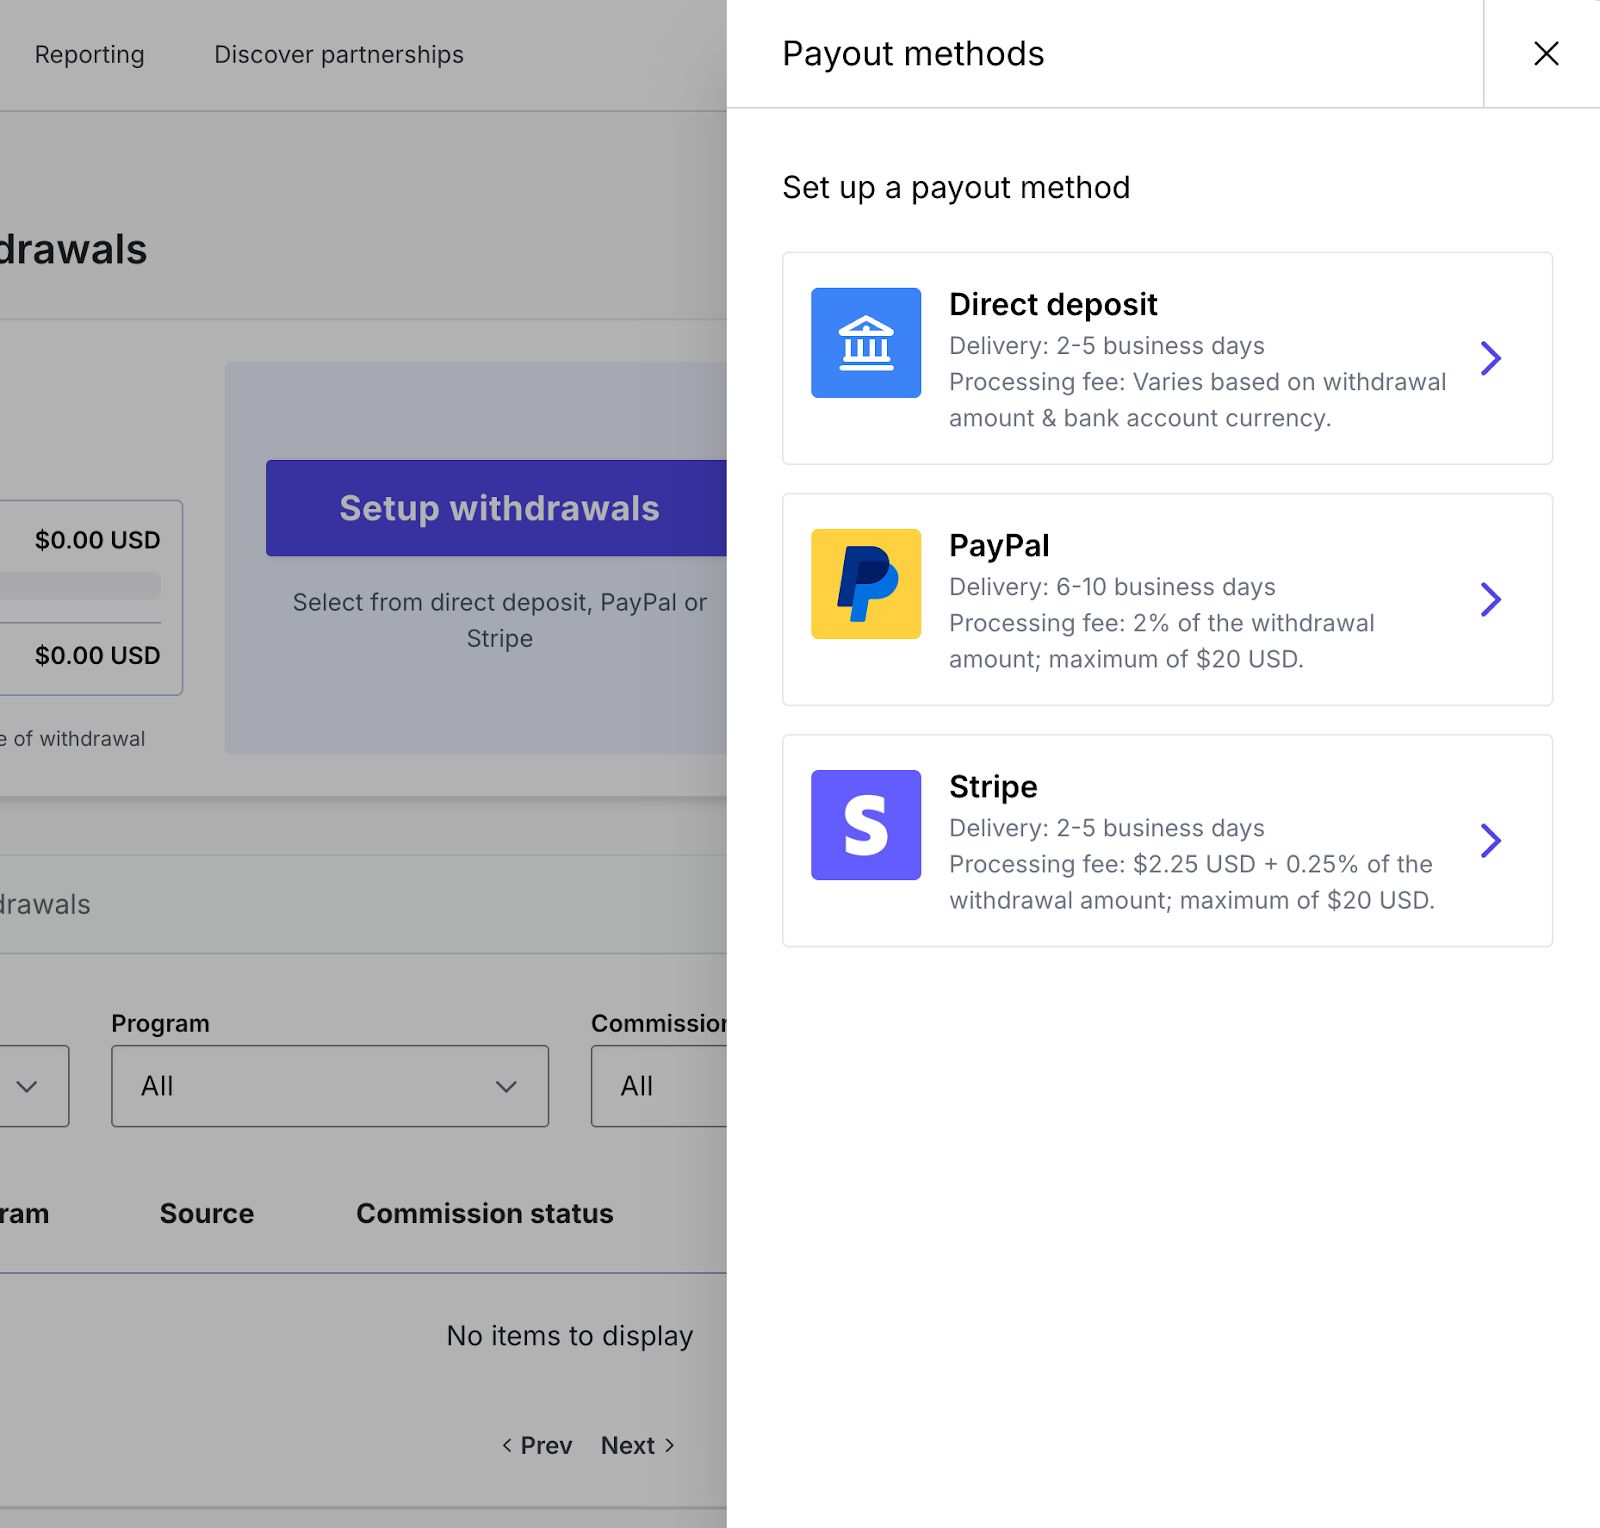Expand the Commission dropdown showing All

[x=658, y=1086]
